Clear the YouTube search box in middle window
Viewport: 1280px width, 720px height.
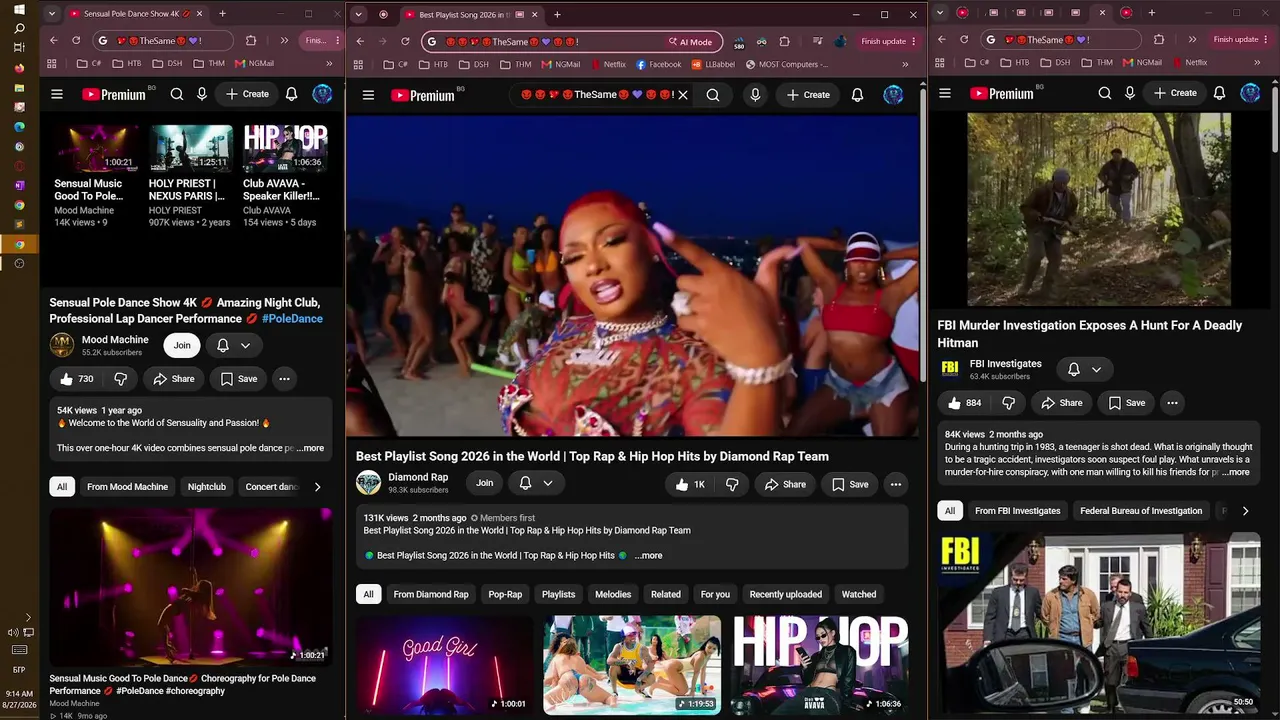click(x=683, y=95)
